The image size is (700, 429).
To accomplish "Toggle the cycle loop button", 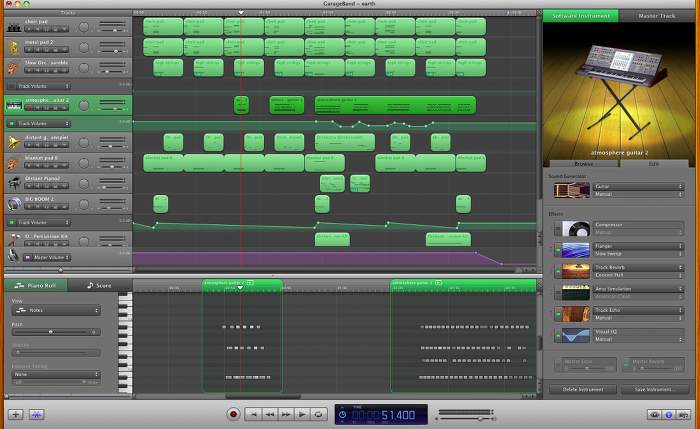I will [x=318, y=414].
